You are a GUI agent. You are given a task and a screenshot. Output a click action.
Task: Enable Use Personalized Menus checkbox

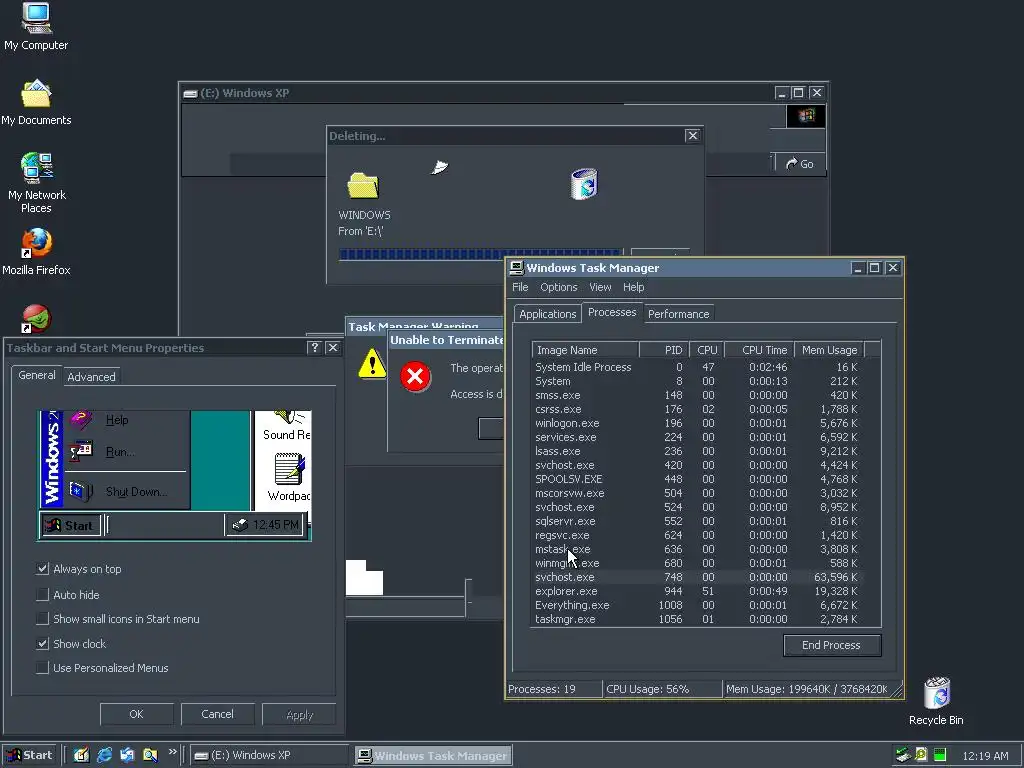(x=42, y=668)
